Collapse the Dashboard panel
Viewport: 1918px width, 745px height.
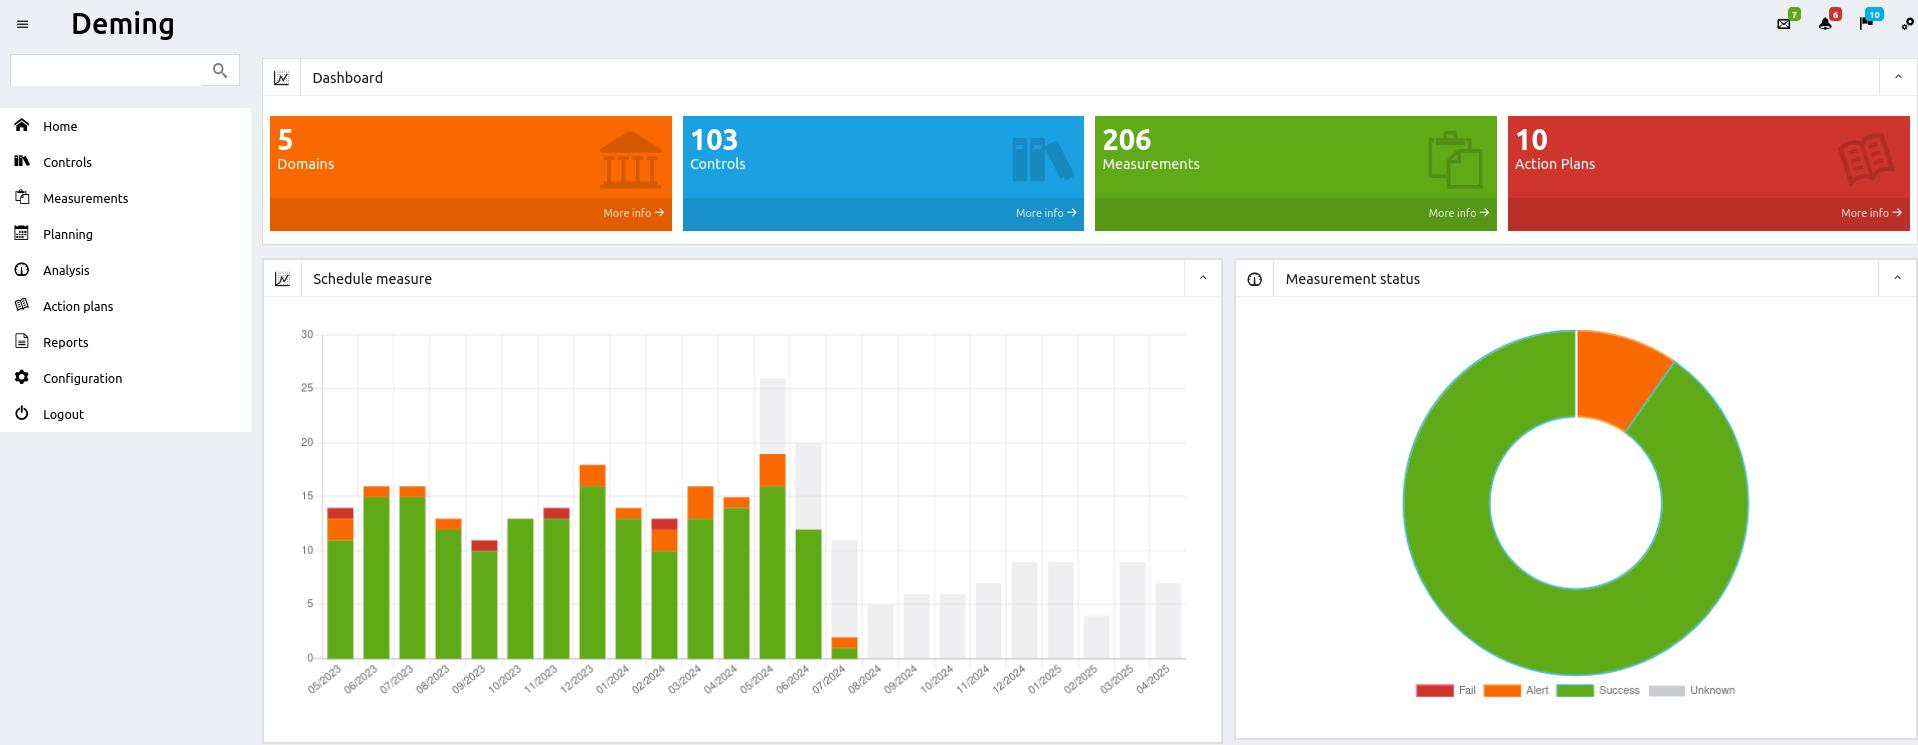point(1898,77)
